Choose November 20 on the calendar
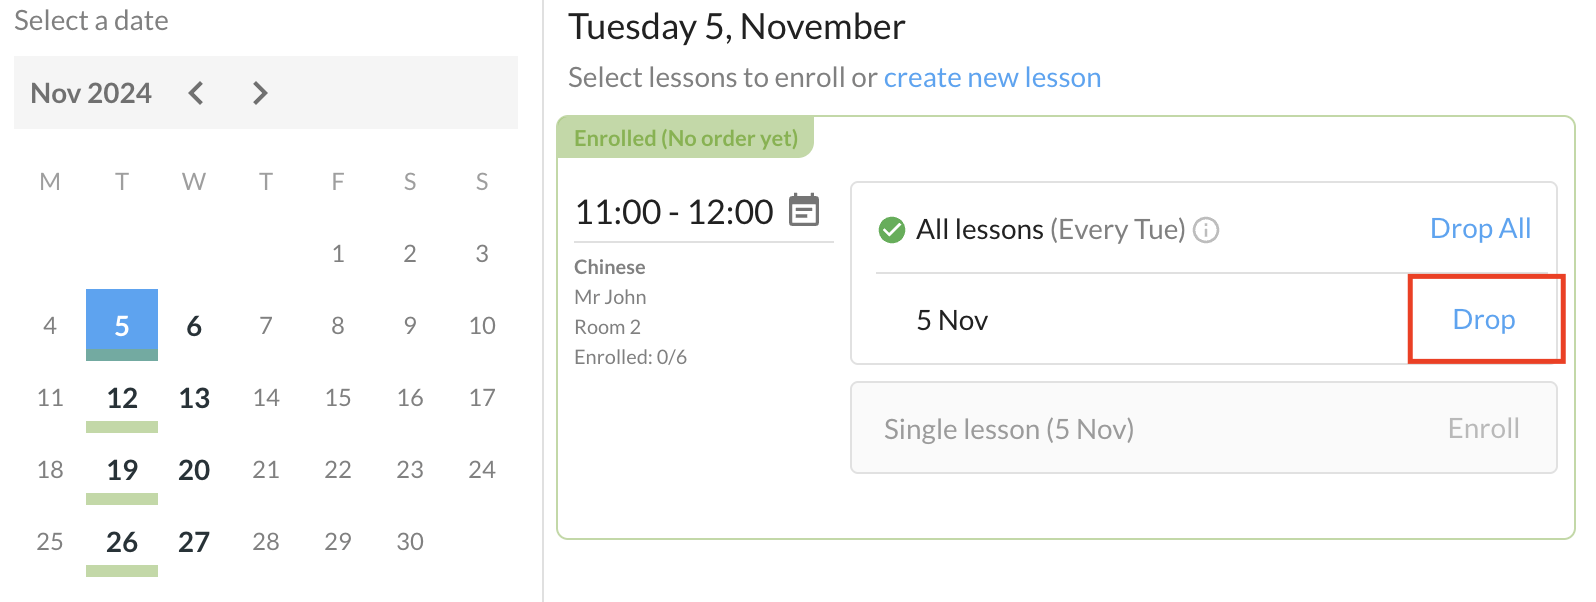The image size is (1596, 602). click(194, 470)
